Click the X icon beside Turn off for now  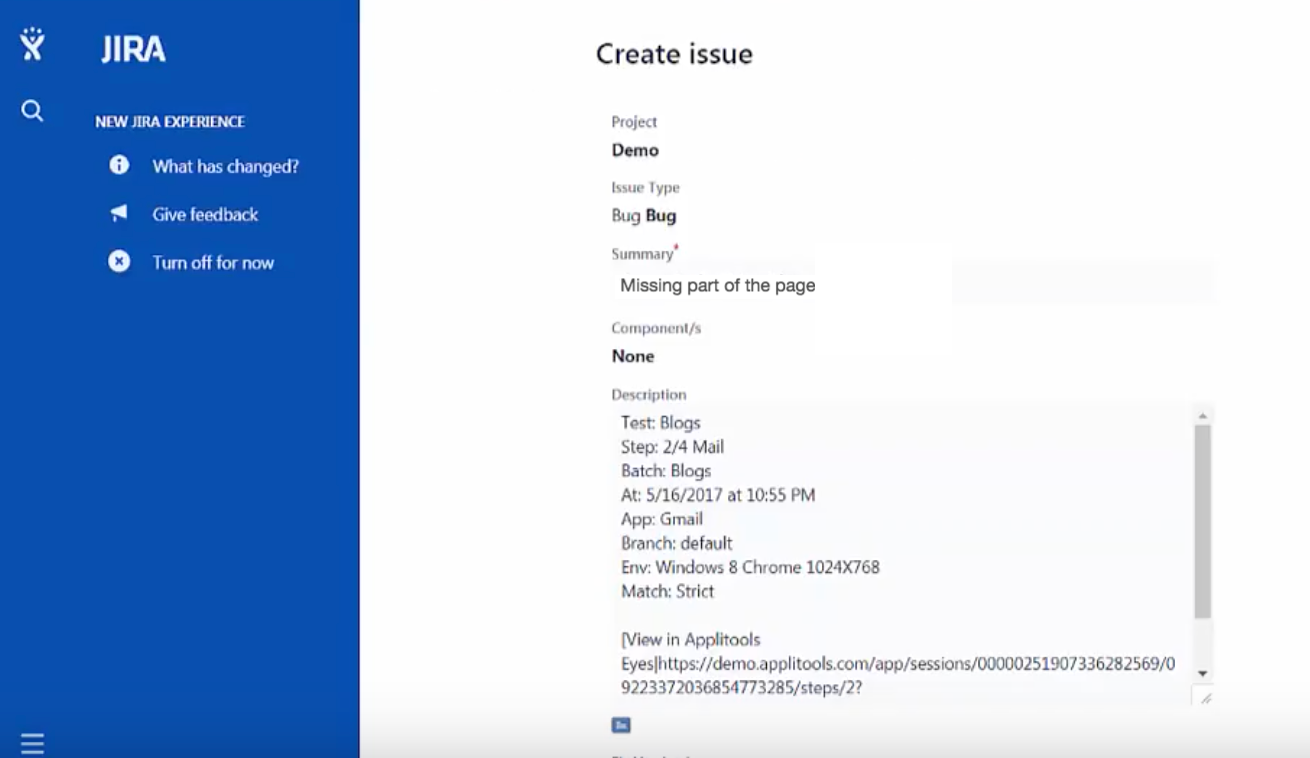point(119,262)
